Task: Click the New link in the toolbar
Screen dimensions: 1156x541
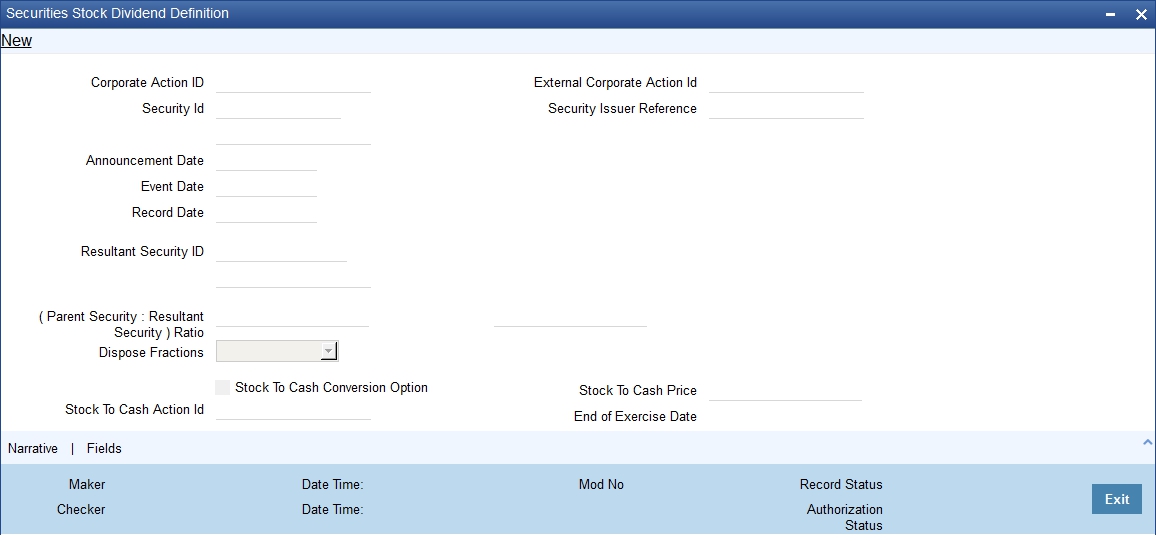Action: [16, 41]
